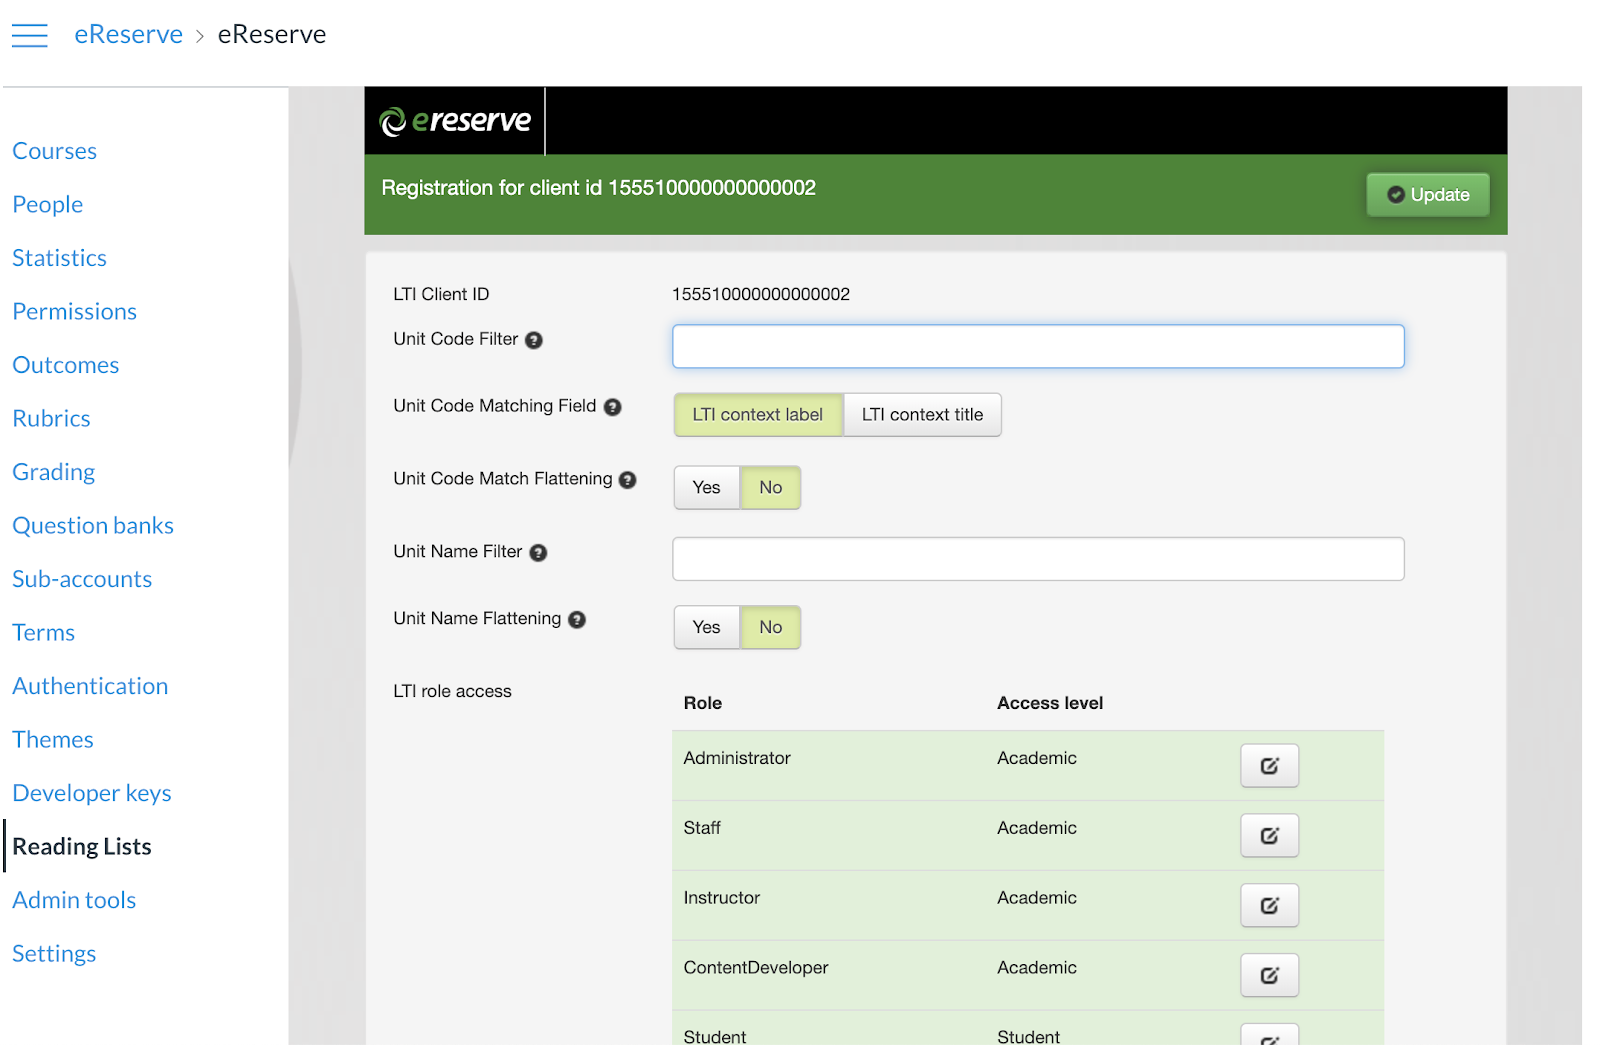Click the Unit Name Filter help icon

[538, 553]
